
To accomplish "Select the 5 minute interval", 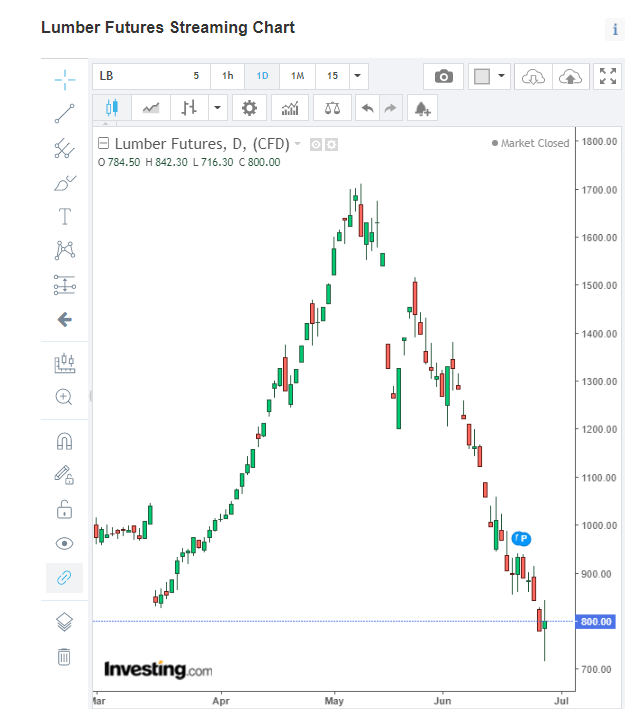I will pos(196,76).
